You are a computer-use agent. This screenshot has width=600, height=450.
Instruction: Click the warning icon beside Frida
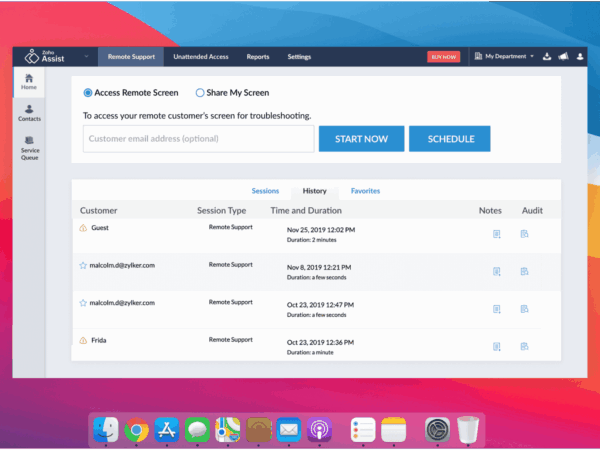83,341
